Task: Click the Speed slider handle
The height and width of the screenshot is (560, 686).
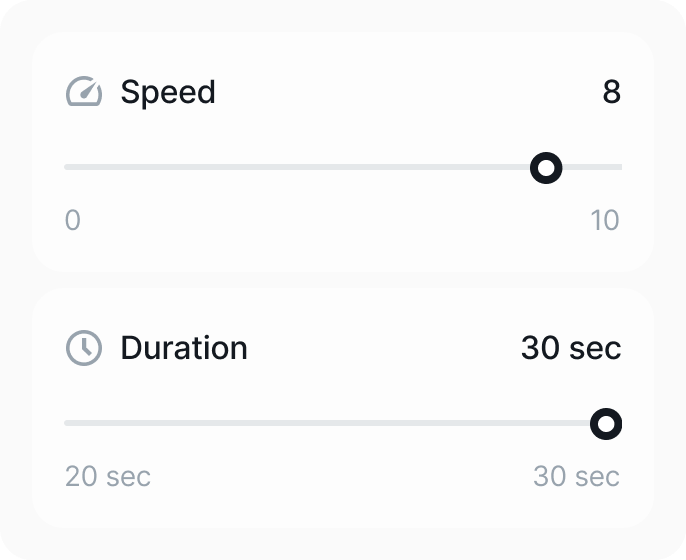Action: 545,168
